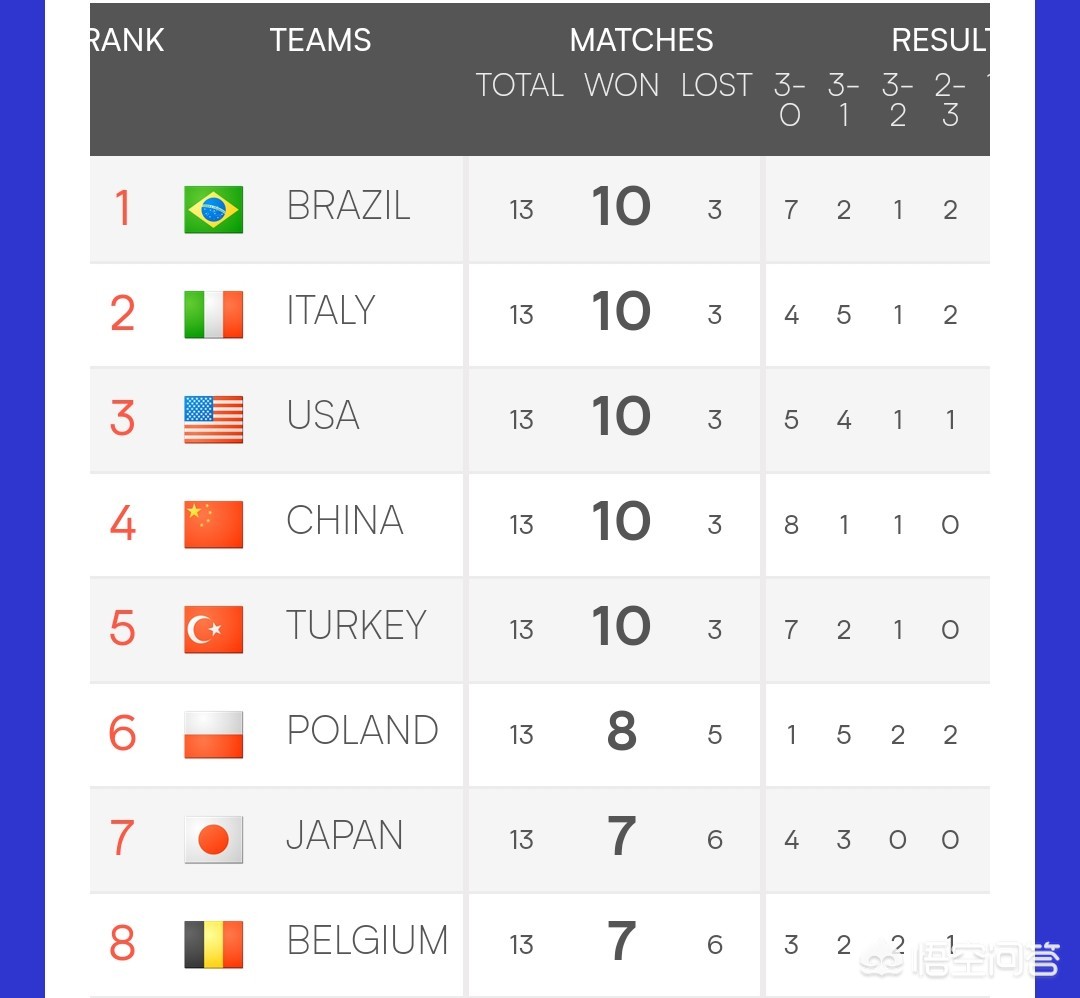Viewport: 1080px width, 998px height.
Task: Click the TOTAL column header
Action: pos(519,86)
